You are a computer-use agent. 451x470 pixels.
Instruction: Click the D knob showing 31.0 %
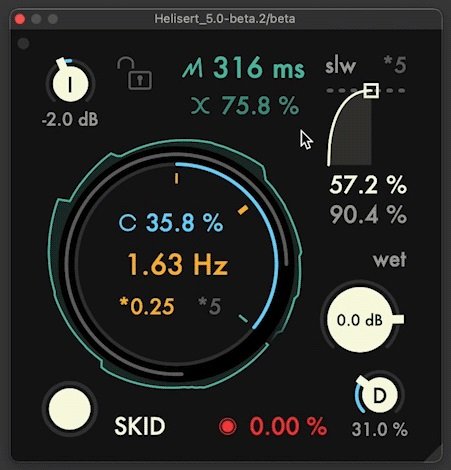tap(379, 395)
